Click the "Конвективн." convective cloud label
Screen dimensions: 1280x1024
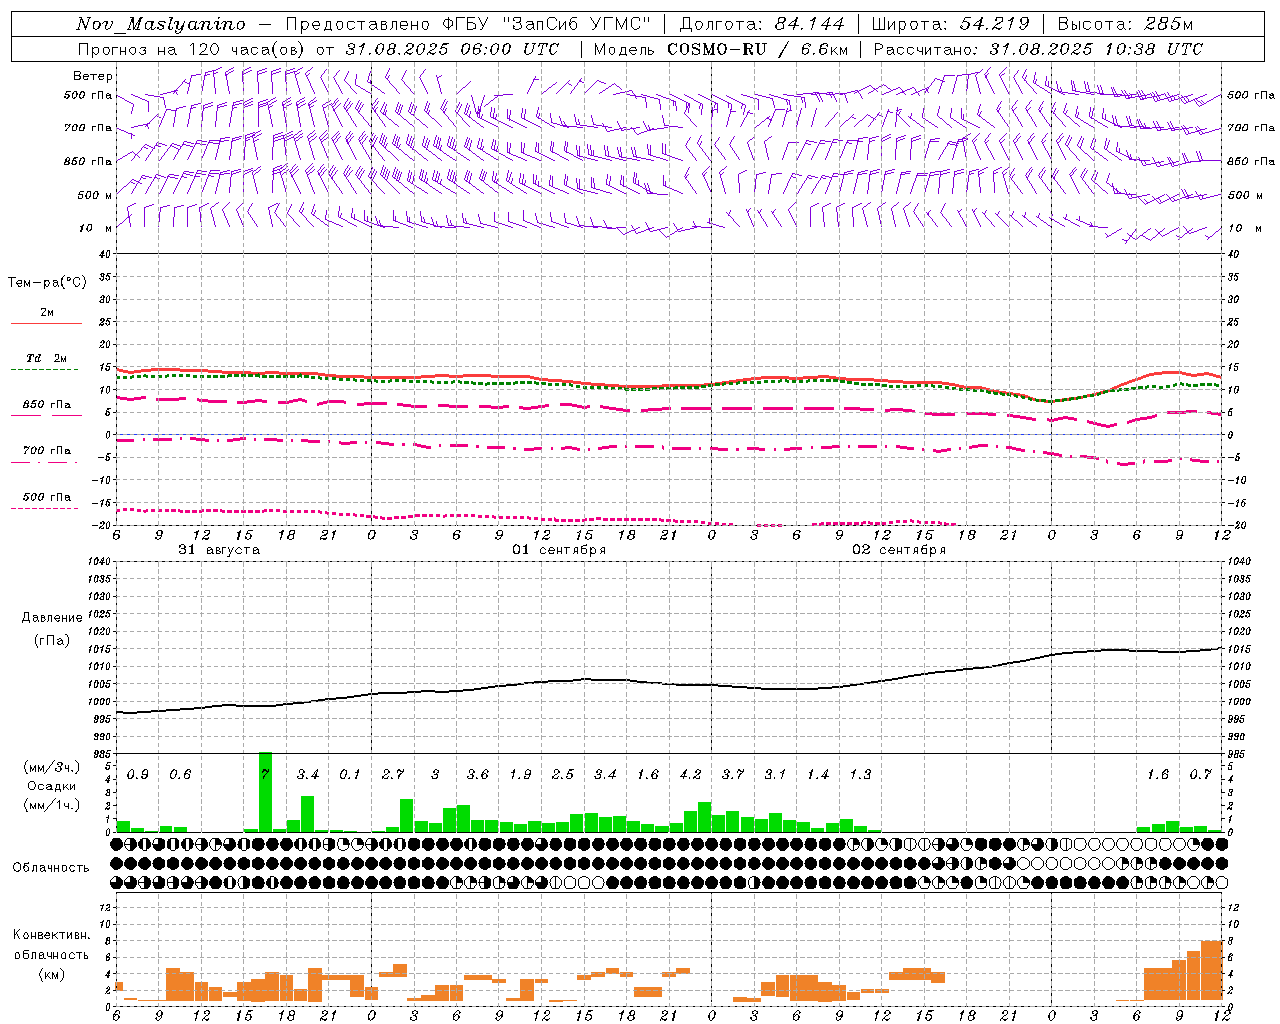tap(51, 935)
